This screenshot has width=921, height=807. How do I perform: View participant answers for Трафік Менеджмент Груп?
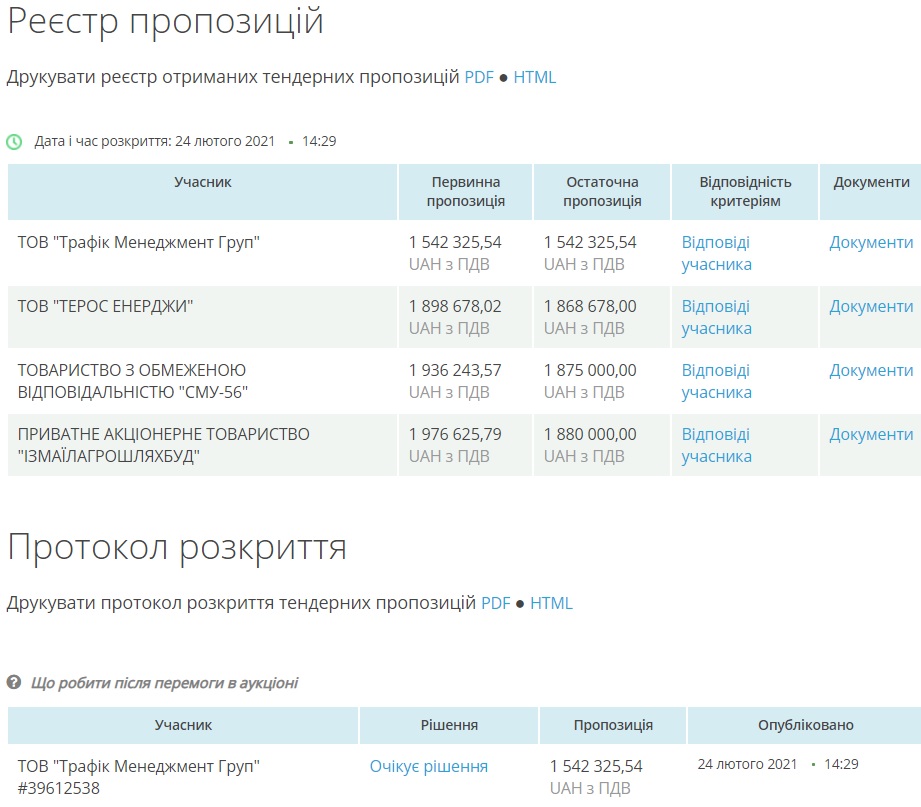click(716, 253)
